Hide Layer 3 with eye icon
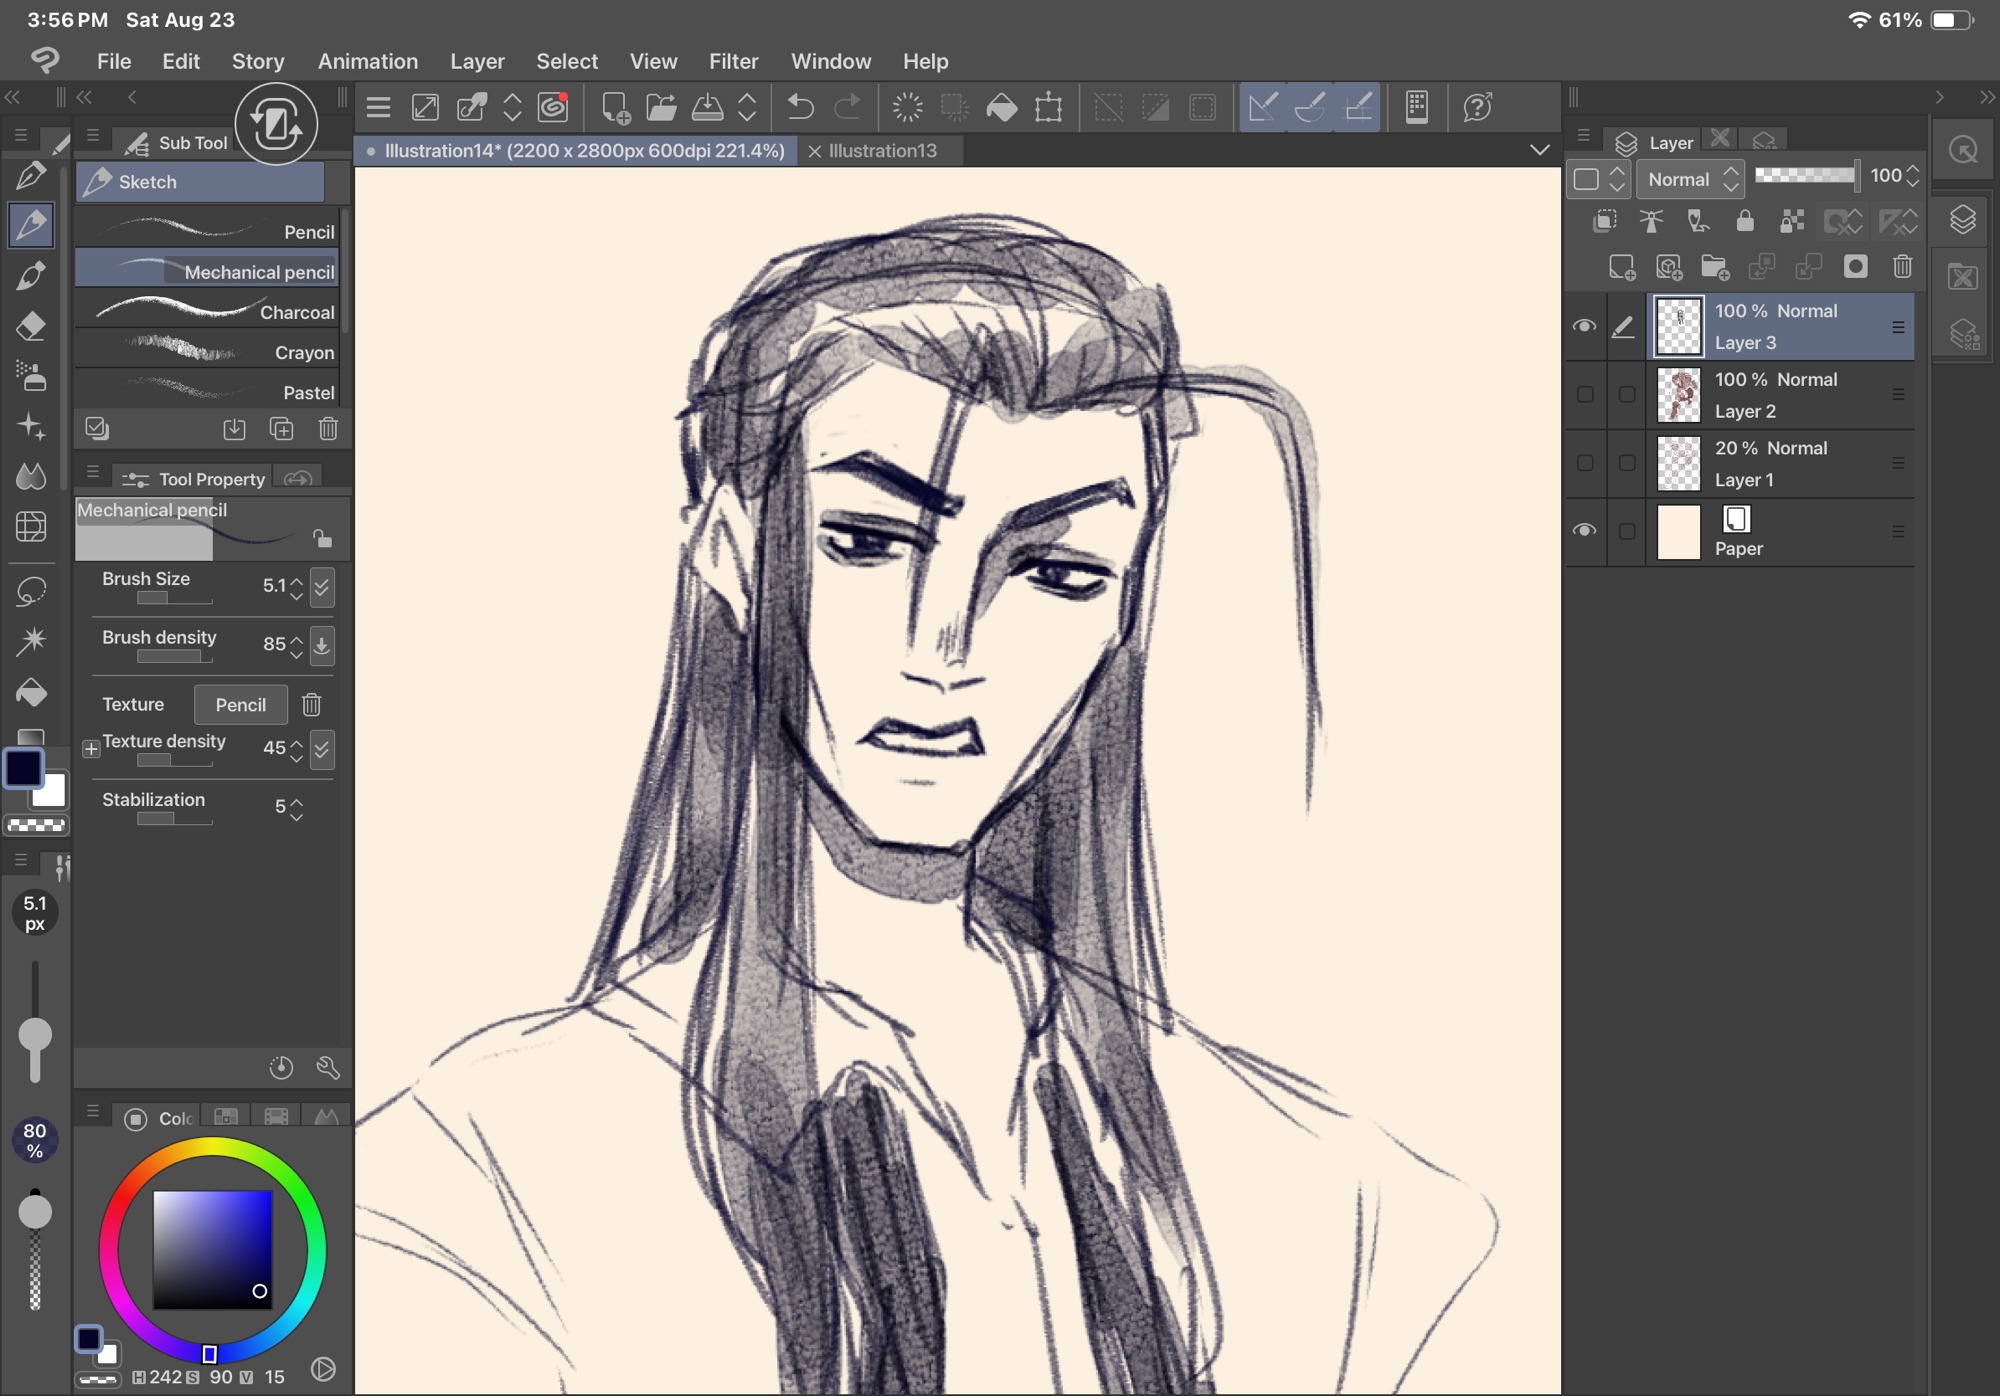Viewport: 2000px width, 1396px height. click(1585, 326)
